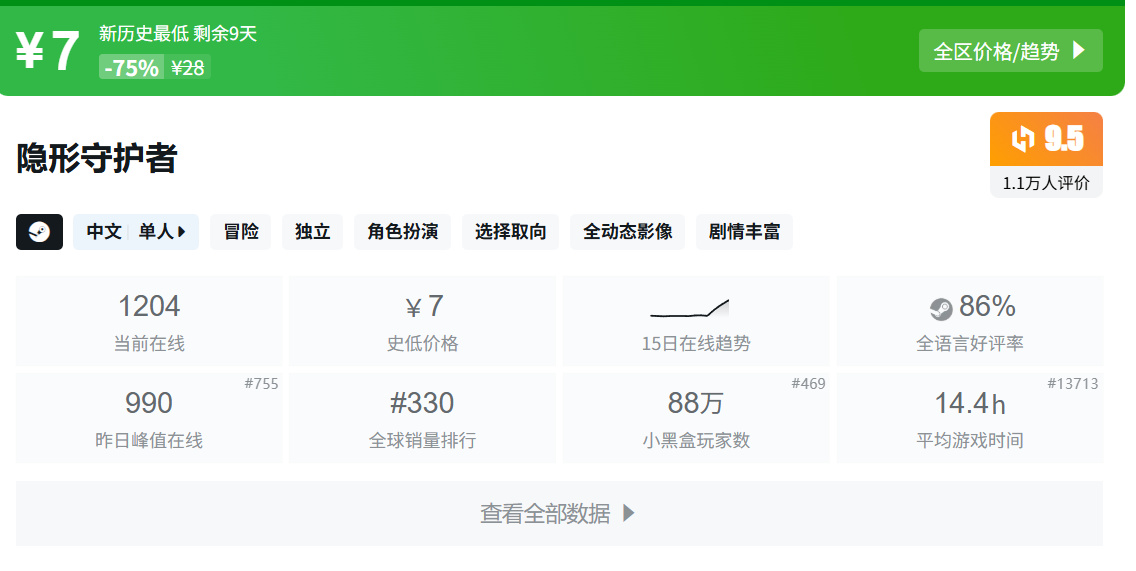Click the 990 昨日峰值在线 card
This screenshot has height=571, width=1136.
(149, 418)
